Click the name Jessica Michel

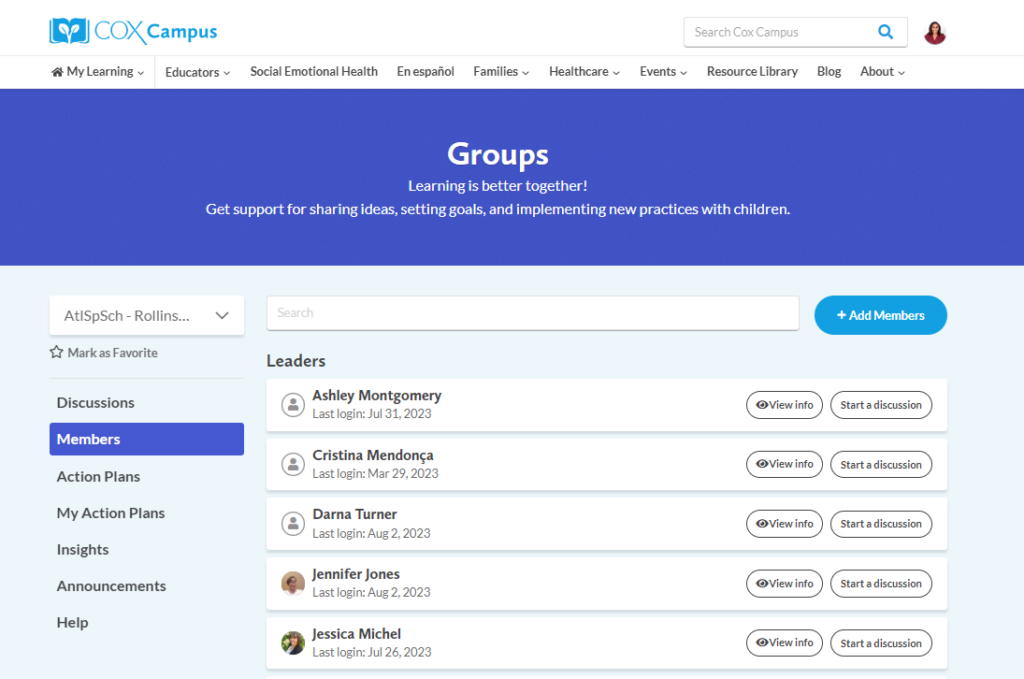pyautogui.click(x=357, y=634)
